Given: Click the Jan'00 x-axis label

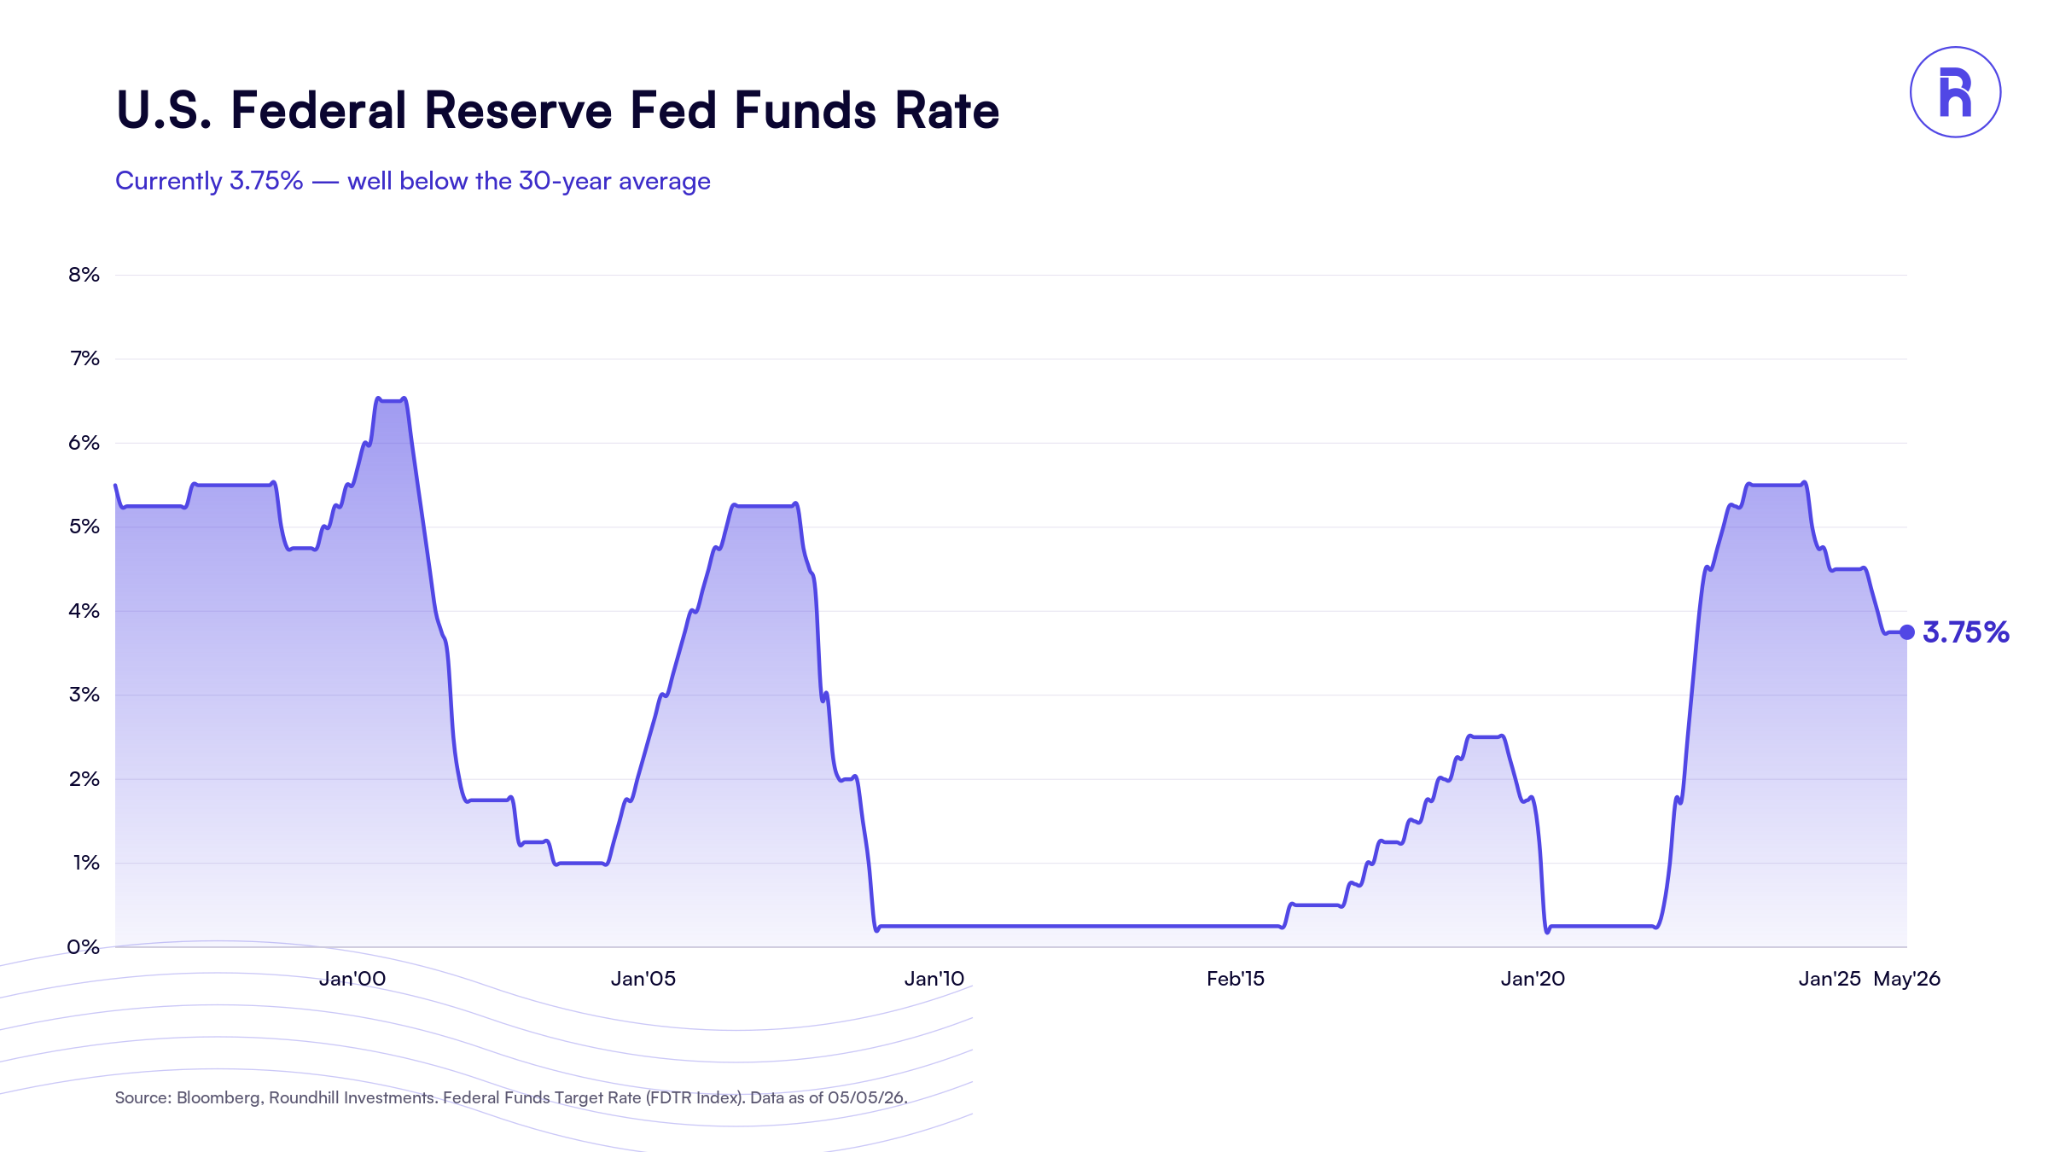Looking at the screenshot, I should click(352, 979).
